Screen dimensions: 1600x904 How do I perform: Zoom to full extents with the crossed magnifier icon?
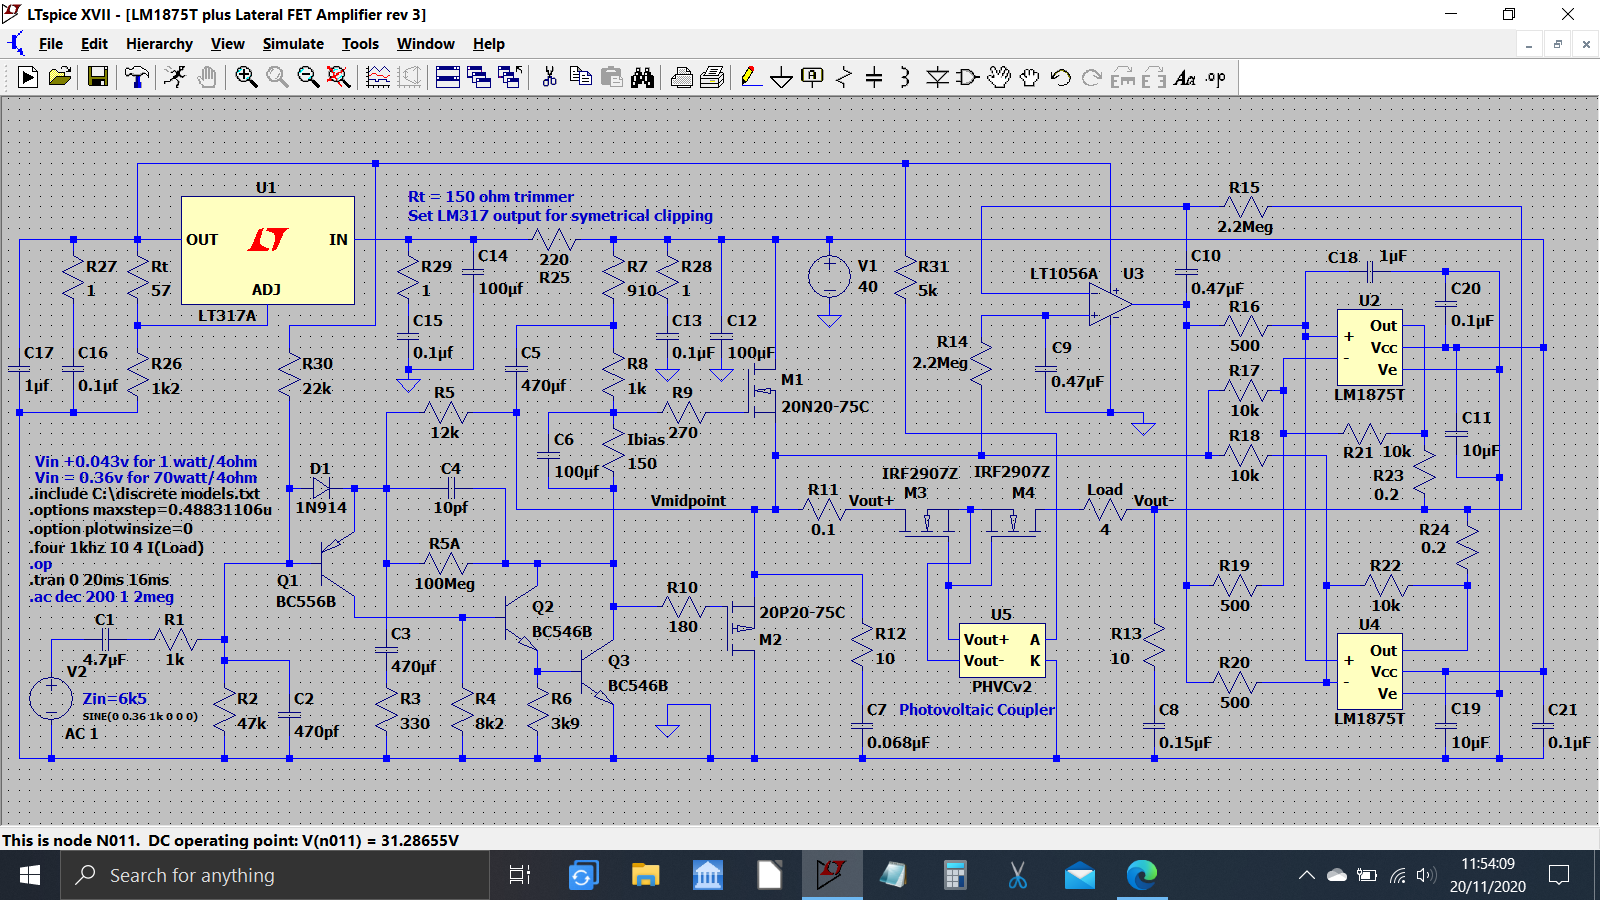(339, 77)
